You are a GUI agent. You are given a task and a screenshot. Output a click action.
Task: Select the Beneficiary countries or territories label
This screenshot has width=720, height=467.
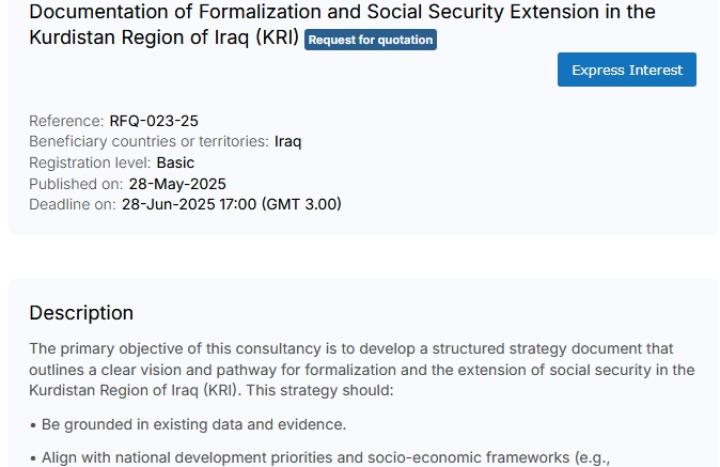click(149, 141)
